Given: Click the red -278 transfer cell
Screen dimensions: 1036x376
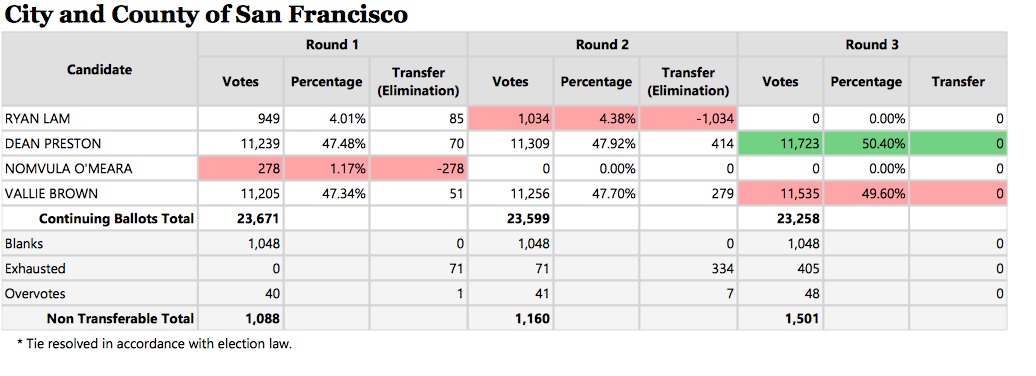Looking at the screenshot, I should click(x=419, y=169).
